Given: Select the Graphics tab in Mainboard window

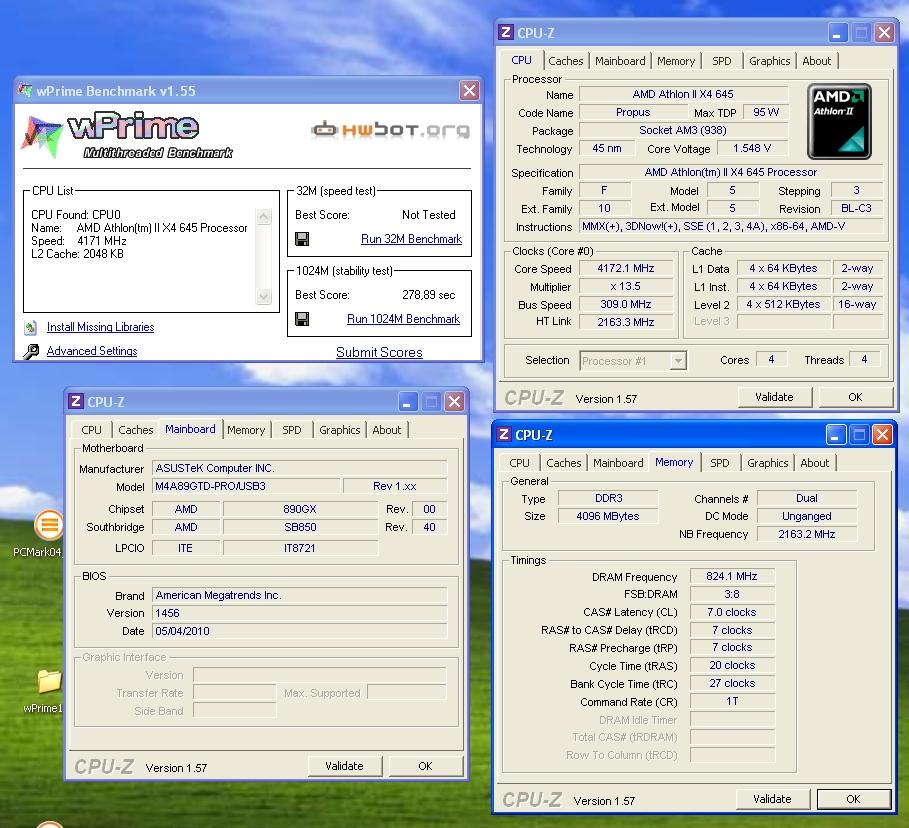Looking at the screenshot, I should tap(339, 430).
